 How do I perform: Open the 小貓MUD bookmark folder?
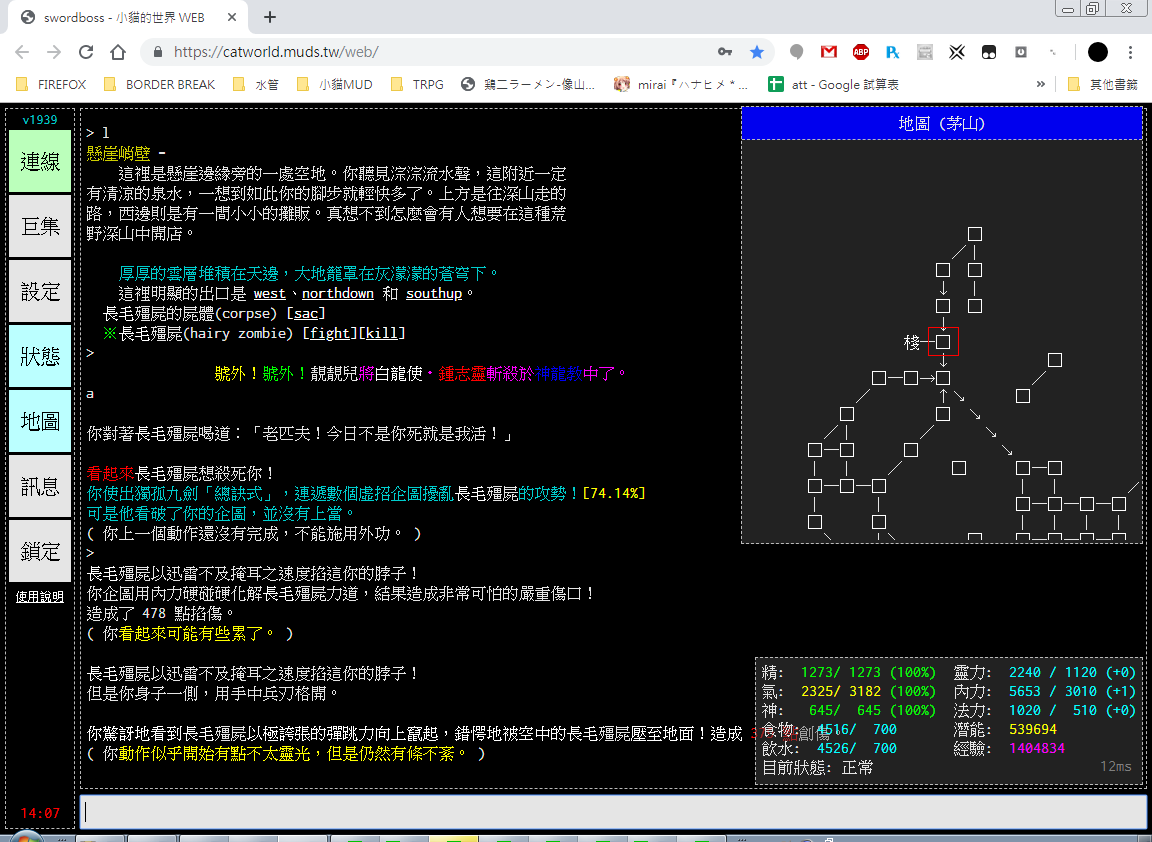[336, 84]
